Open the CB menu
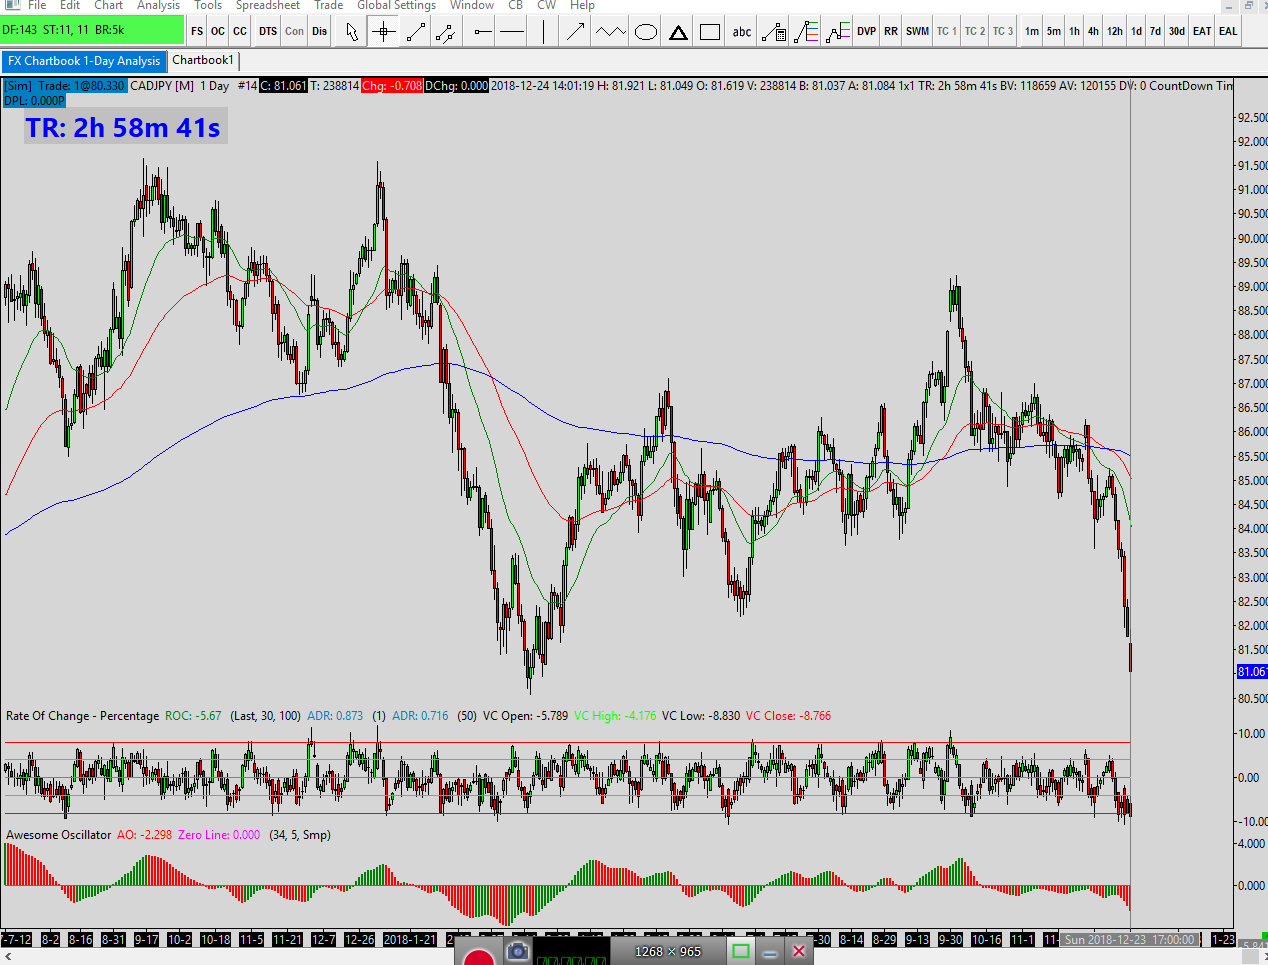Image resolution: width=1268 pixels, height=965 pixels. [x=515, y=5]
